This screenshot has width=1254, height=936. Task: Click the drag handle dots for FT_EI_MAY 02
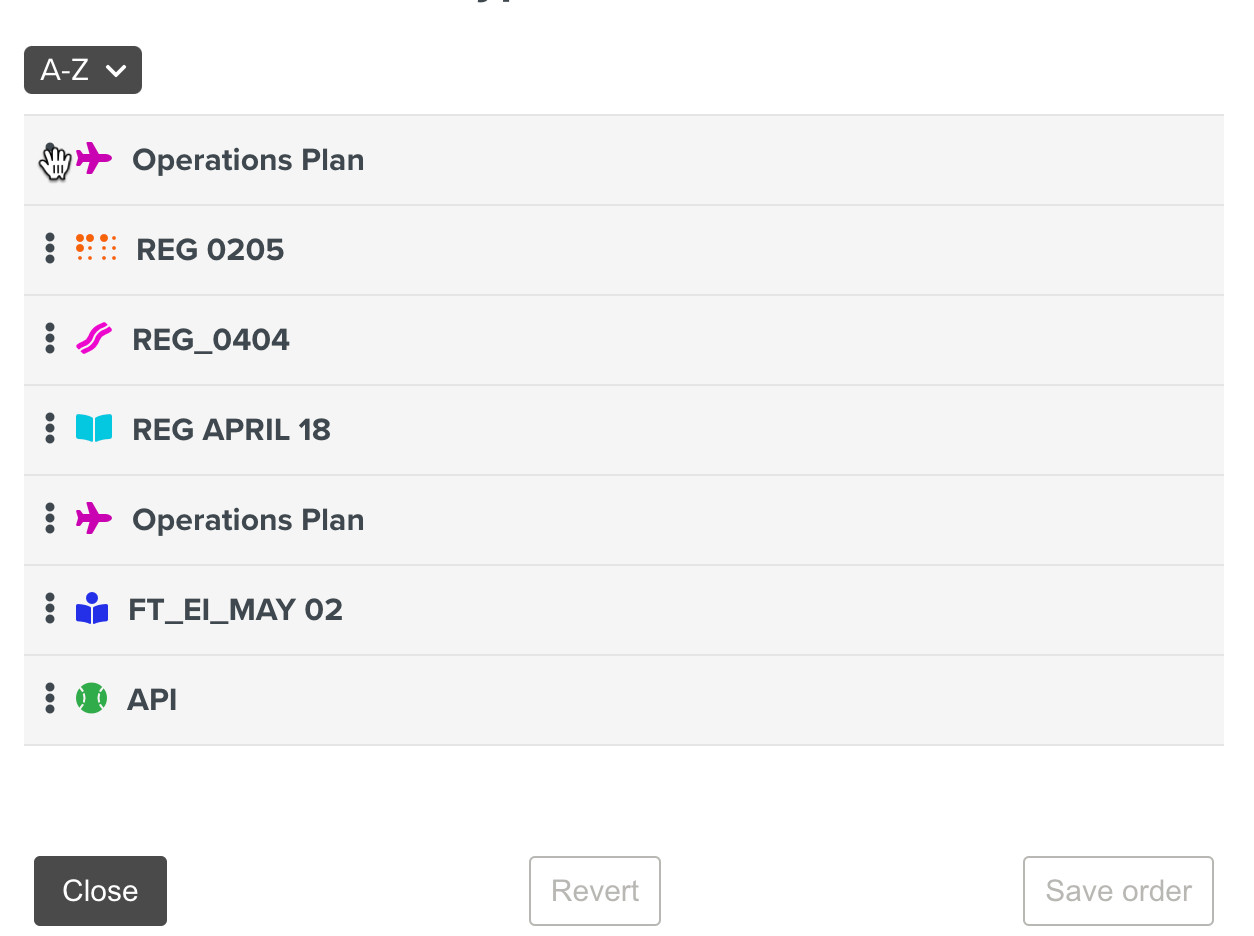coord(50,609)
